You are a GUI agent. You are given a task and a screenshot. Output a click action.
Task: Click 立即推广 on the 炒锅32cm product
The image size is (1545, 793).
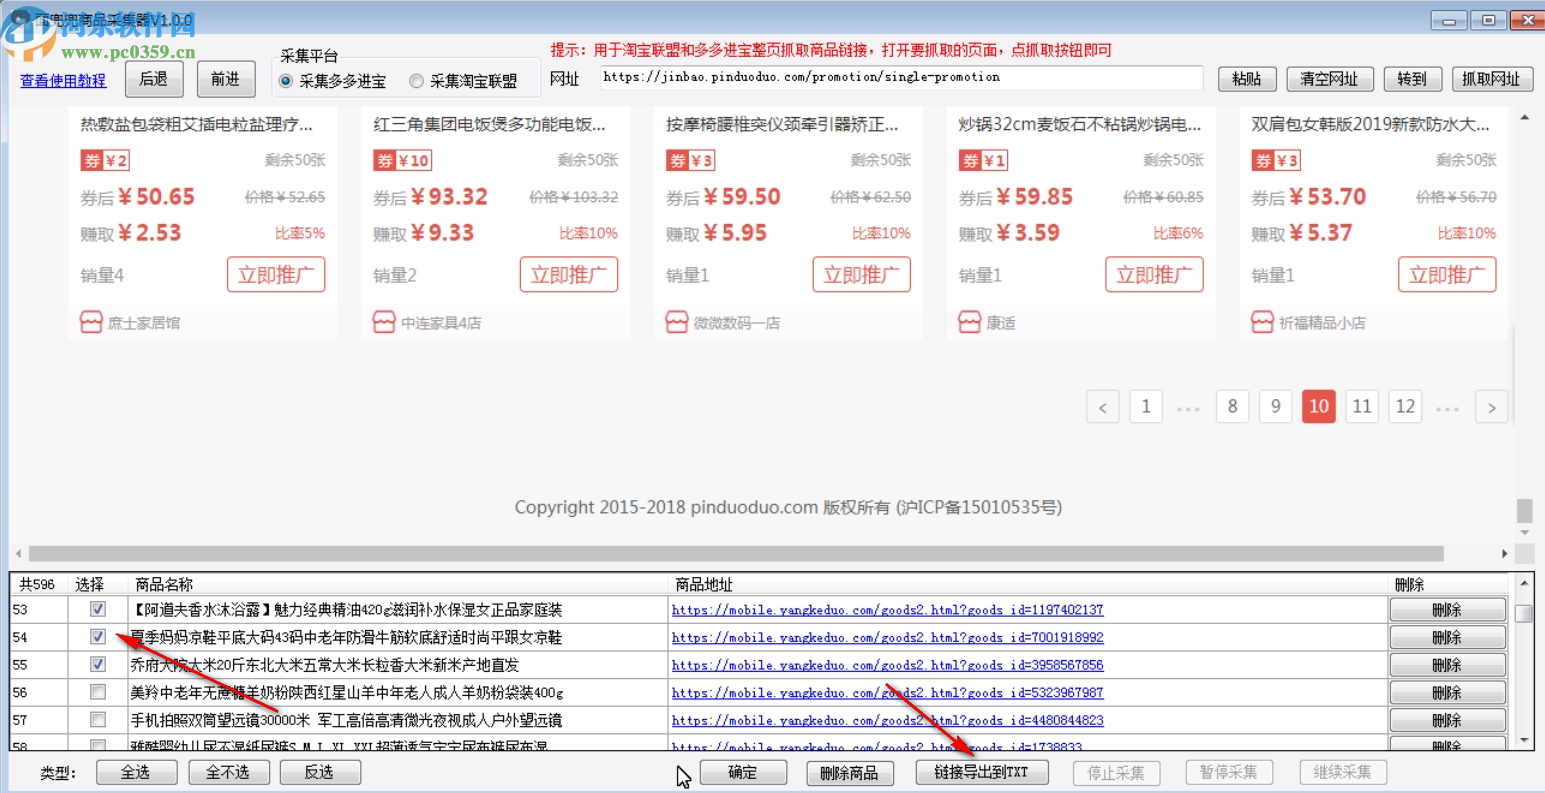[1154, 274]
